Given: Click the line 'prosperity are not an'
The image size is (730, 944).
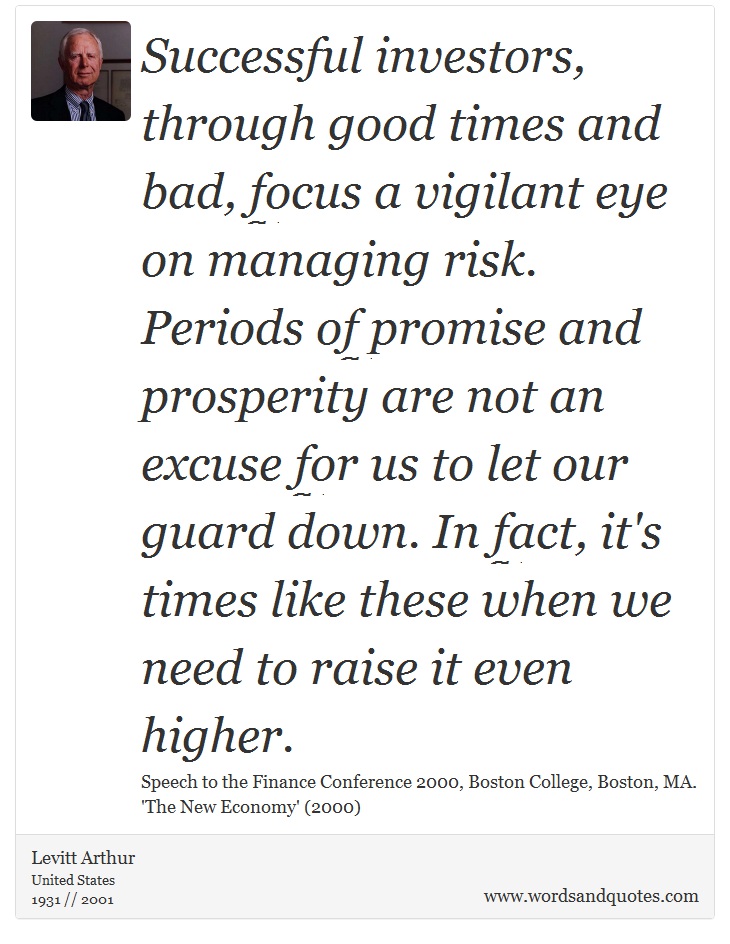Looking at the screenshot, I should tap(373, 399).
